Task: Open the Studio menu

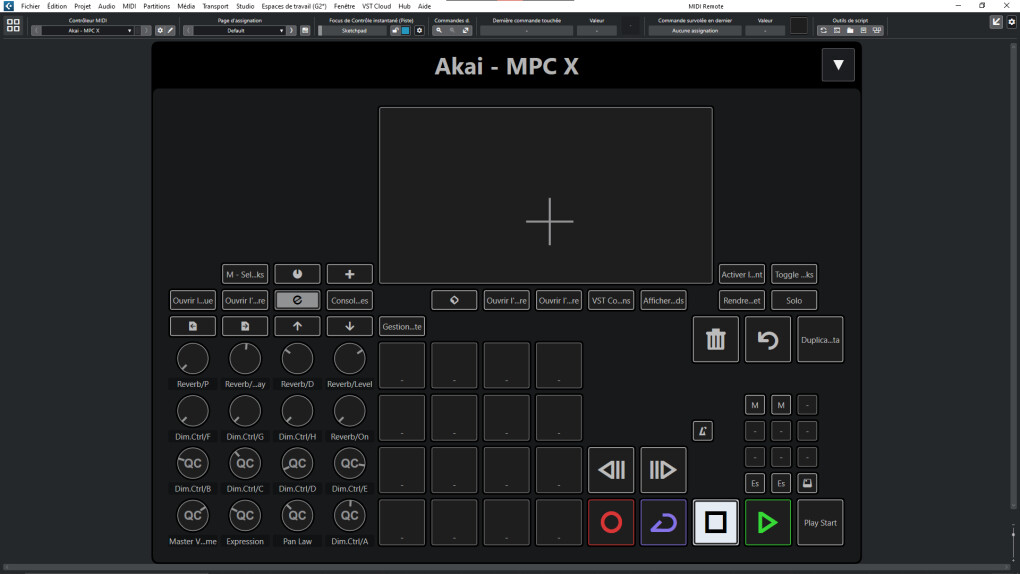Action: (x=245, y=6)
